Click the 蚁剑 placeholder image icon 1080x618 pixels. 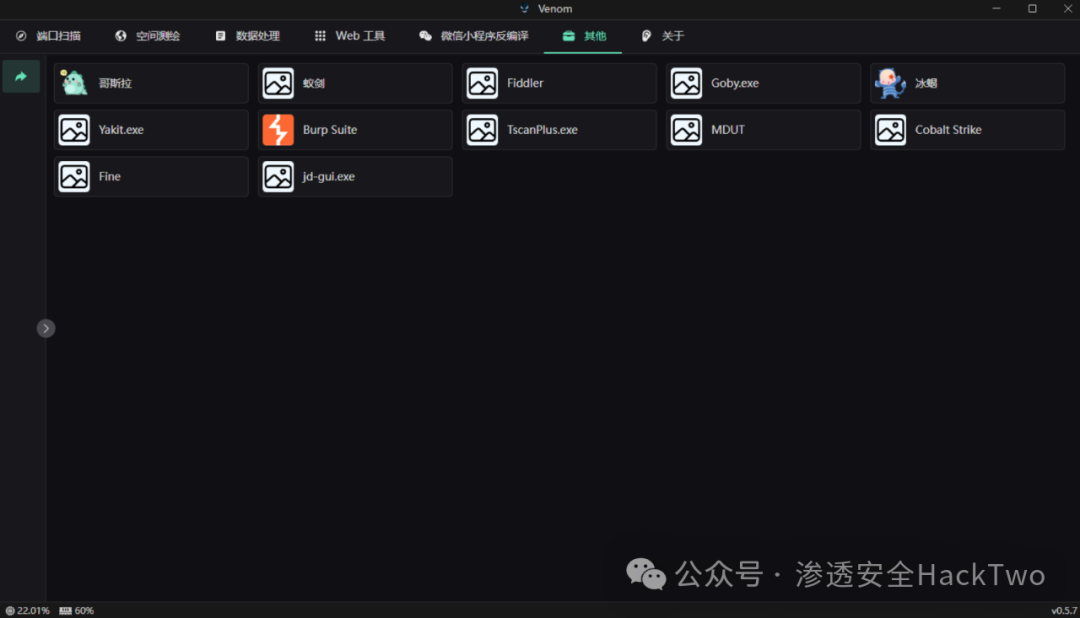278,83
